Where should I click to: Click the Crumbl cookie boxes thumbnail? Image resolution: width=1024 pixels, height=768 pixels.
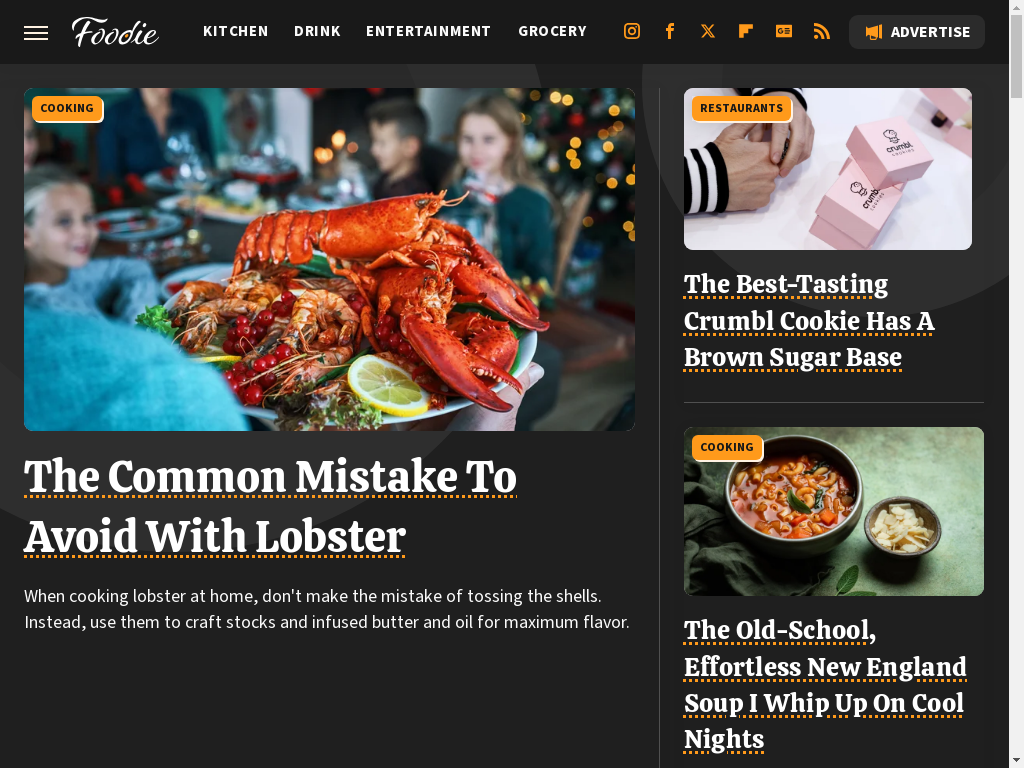827,169
